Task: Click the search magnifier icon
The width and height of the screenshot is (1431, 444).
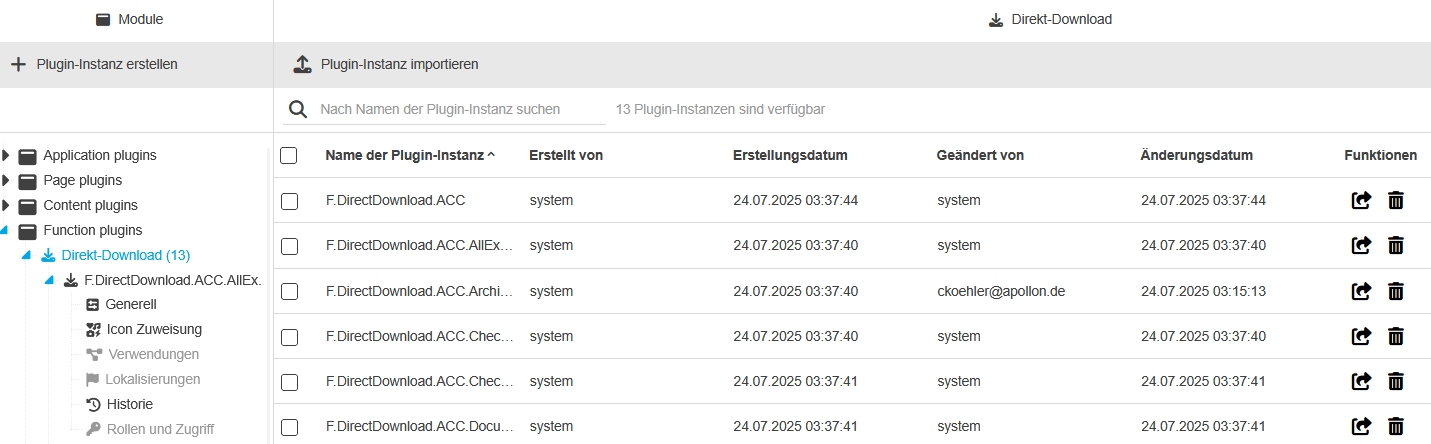Action: click(x=297, y=109)
